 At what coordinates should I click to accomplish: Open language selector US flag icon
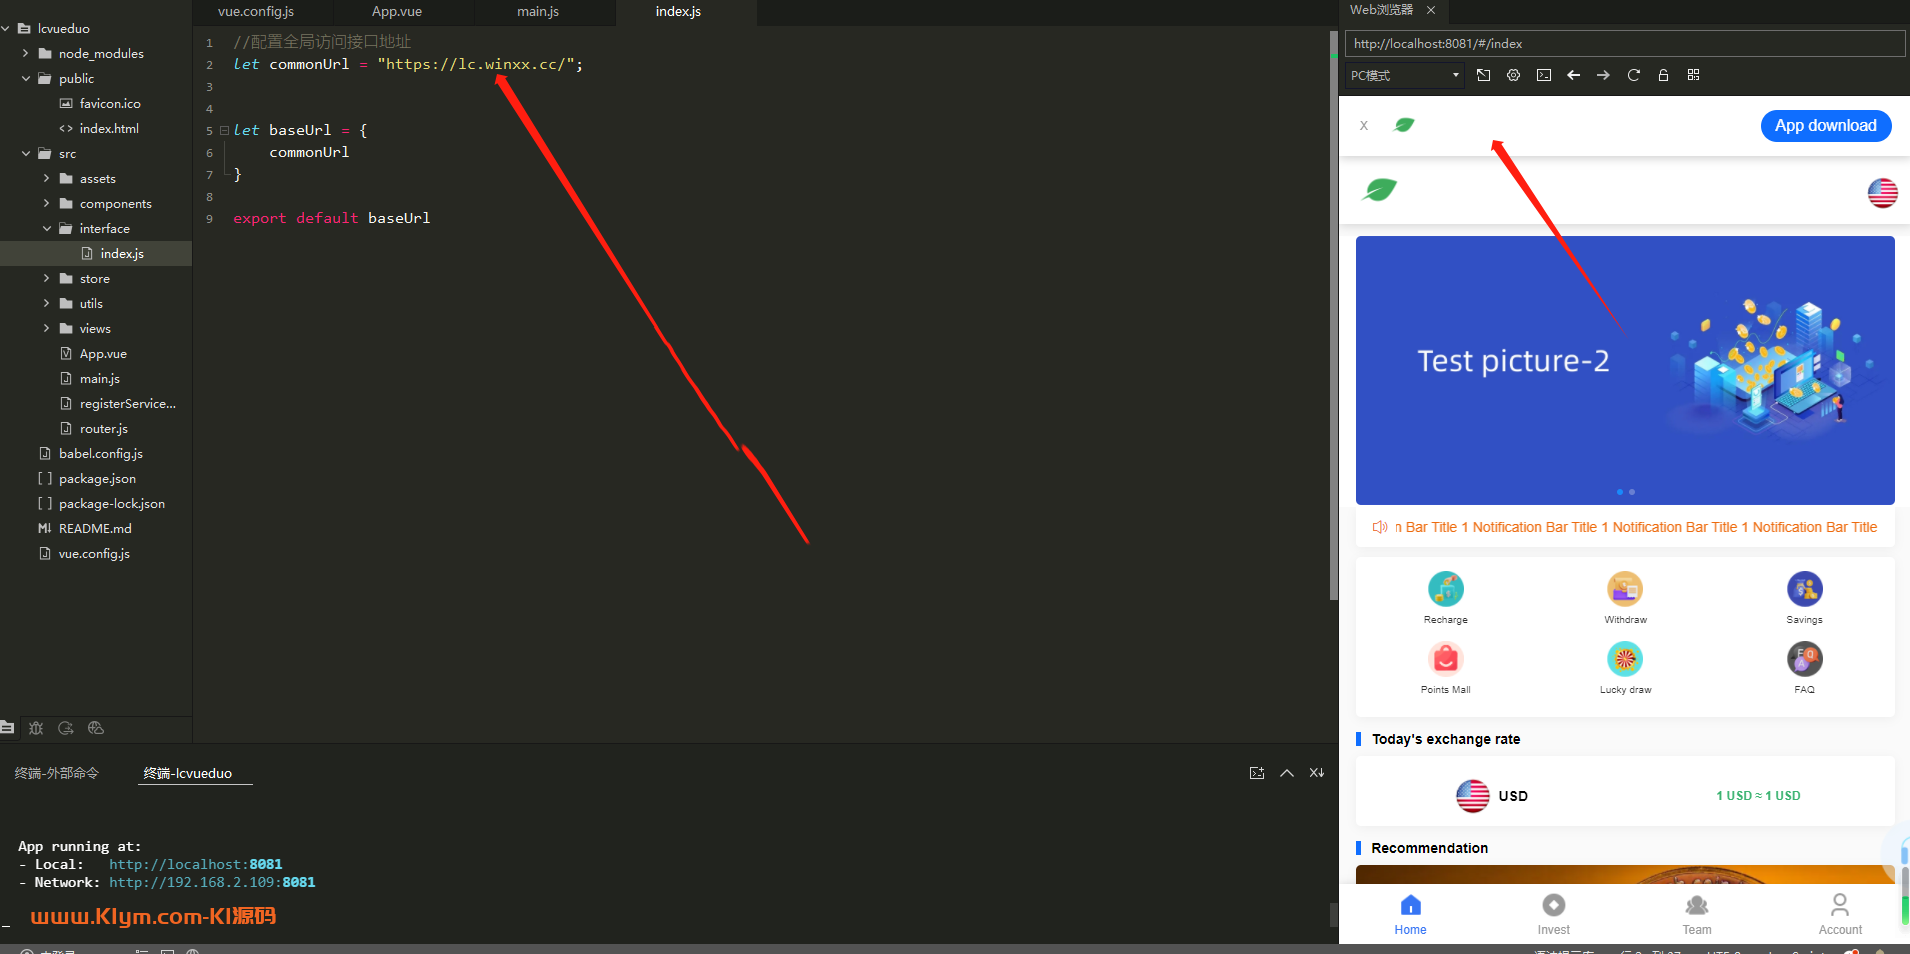click(x=1882, y=192)
